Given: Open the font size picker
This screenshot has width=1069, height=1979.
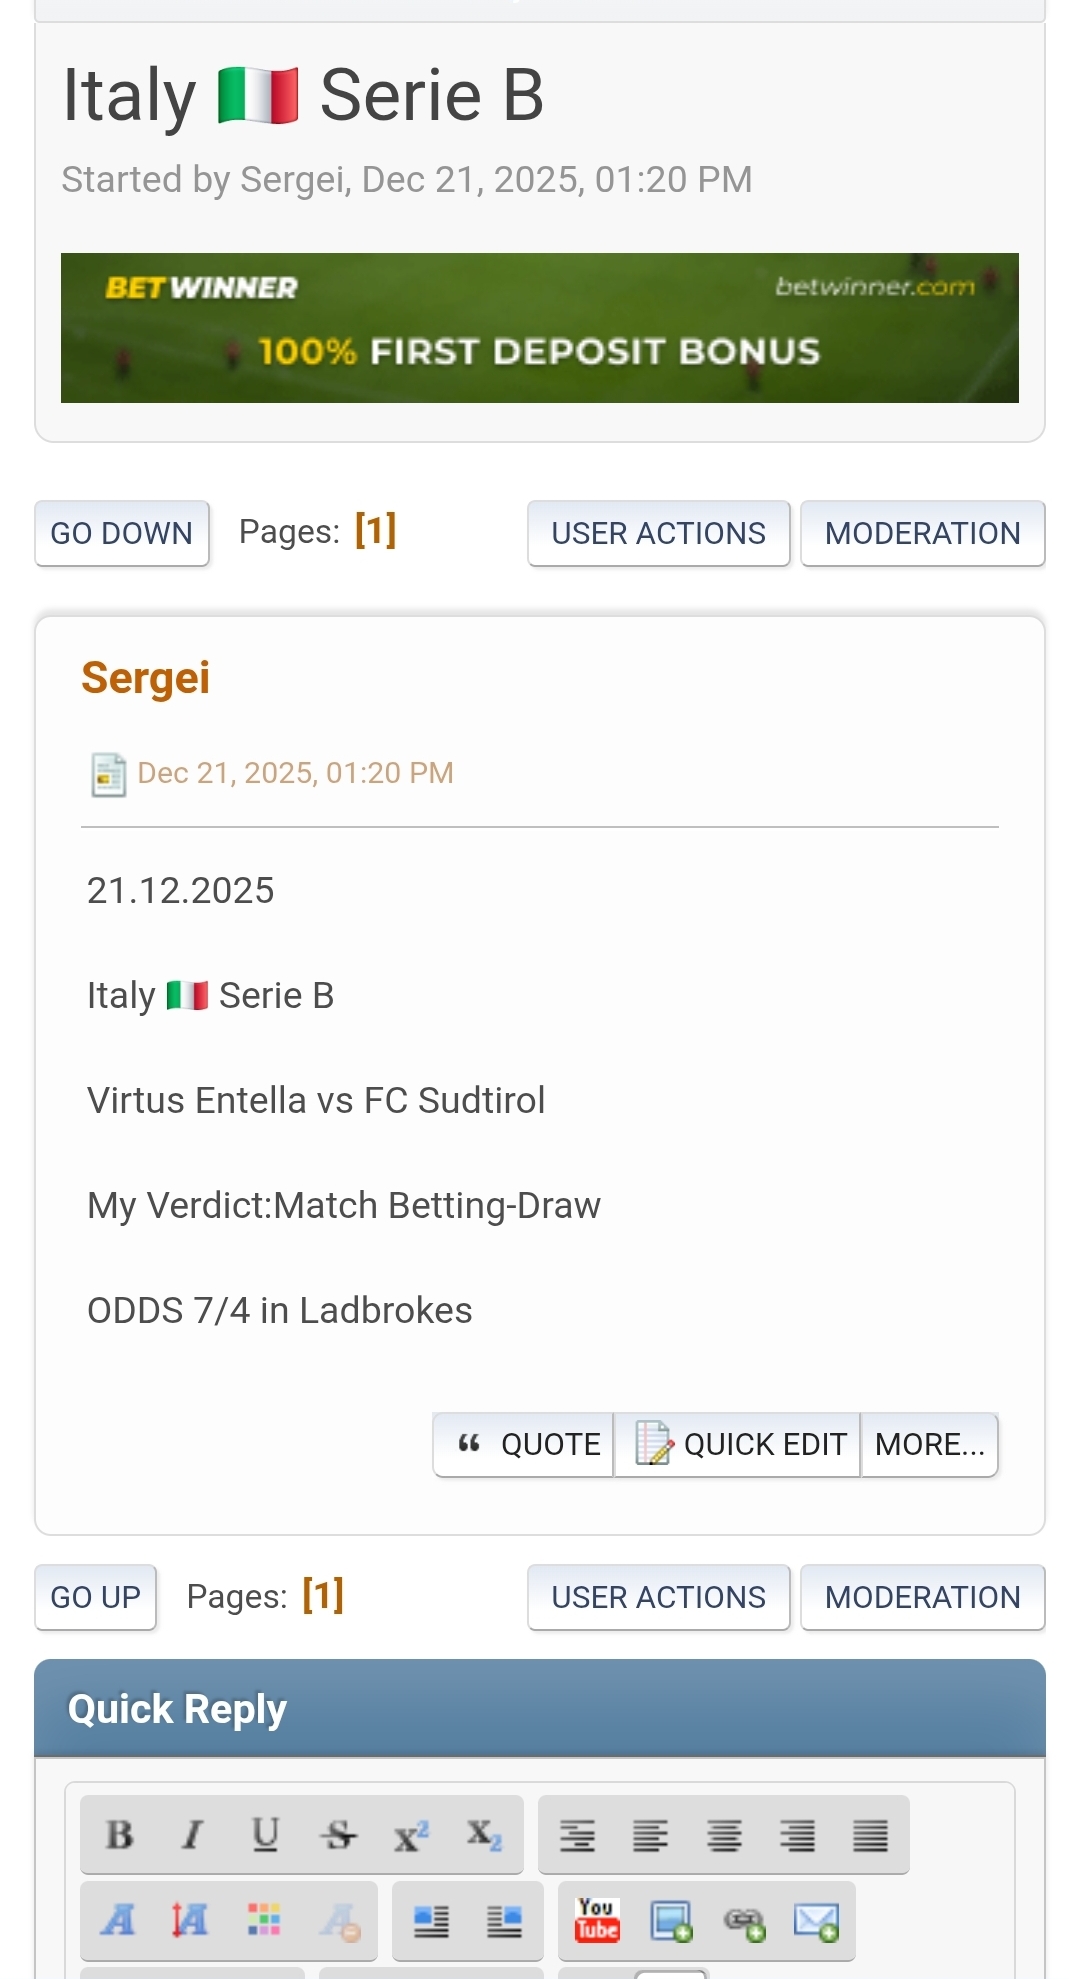Looking at the screenshot, I should [x=190, y=1920].
